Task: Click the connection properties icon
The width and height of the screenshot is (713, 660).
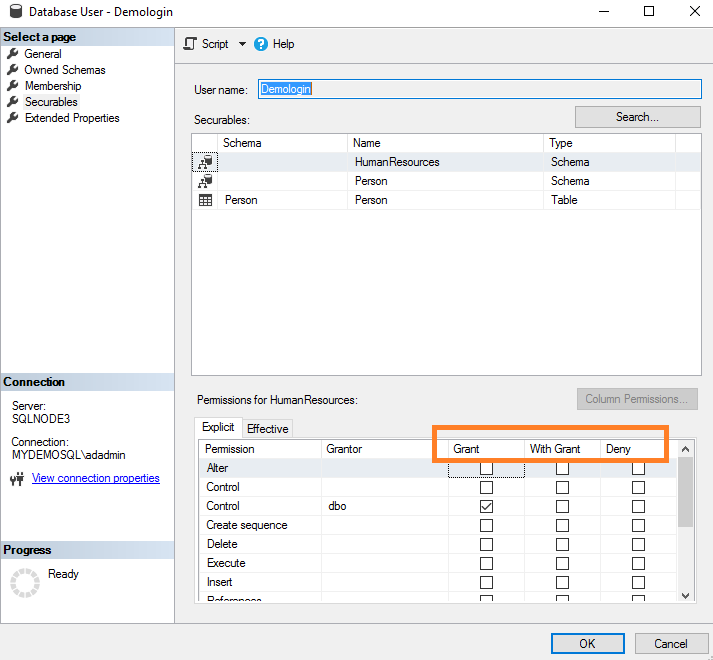Action: pos(16,479)
